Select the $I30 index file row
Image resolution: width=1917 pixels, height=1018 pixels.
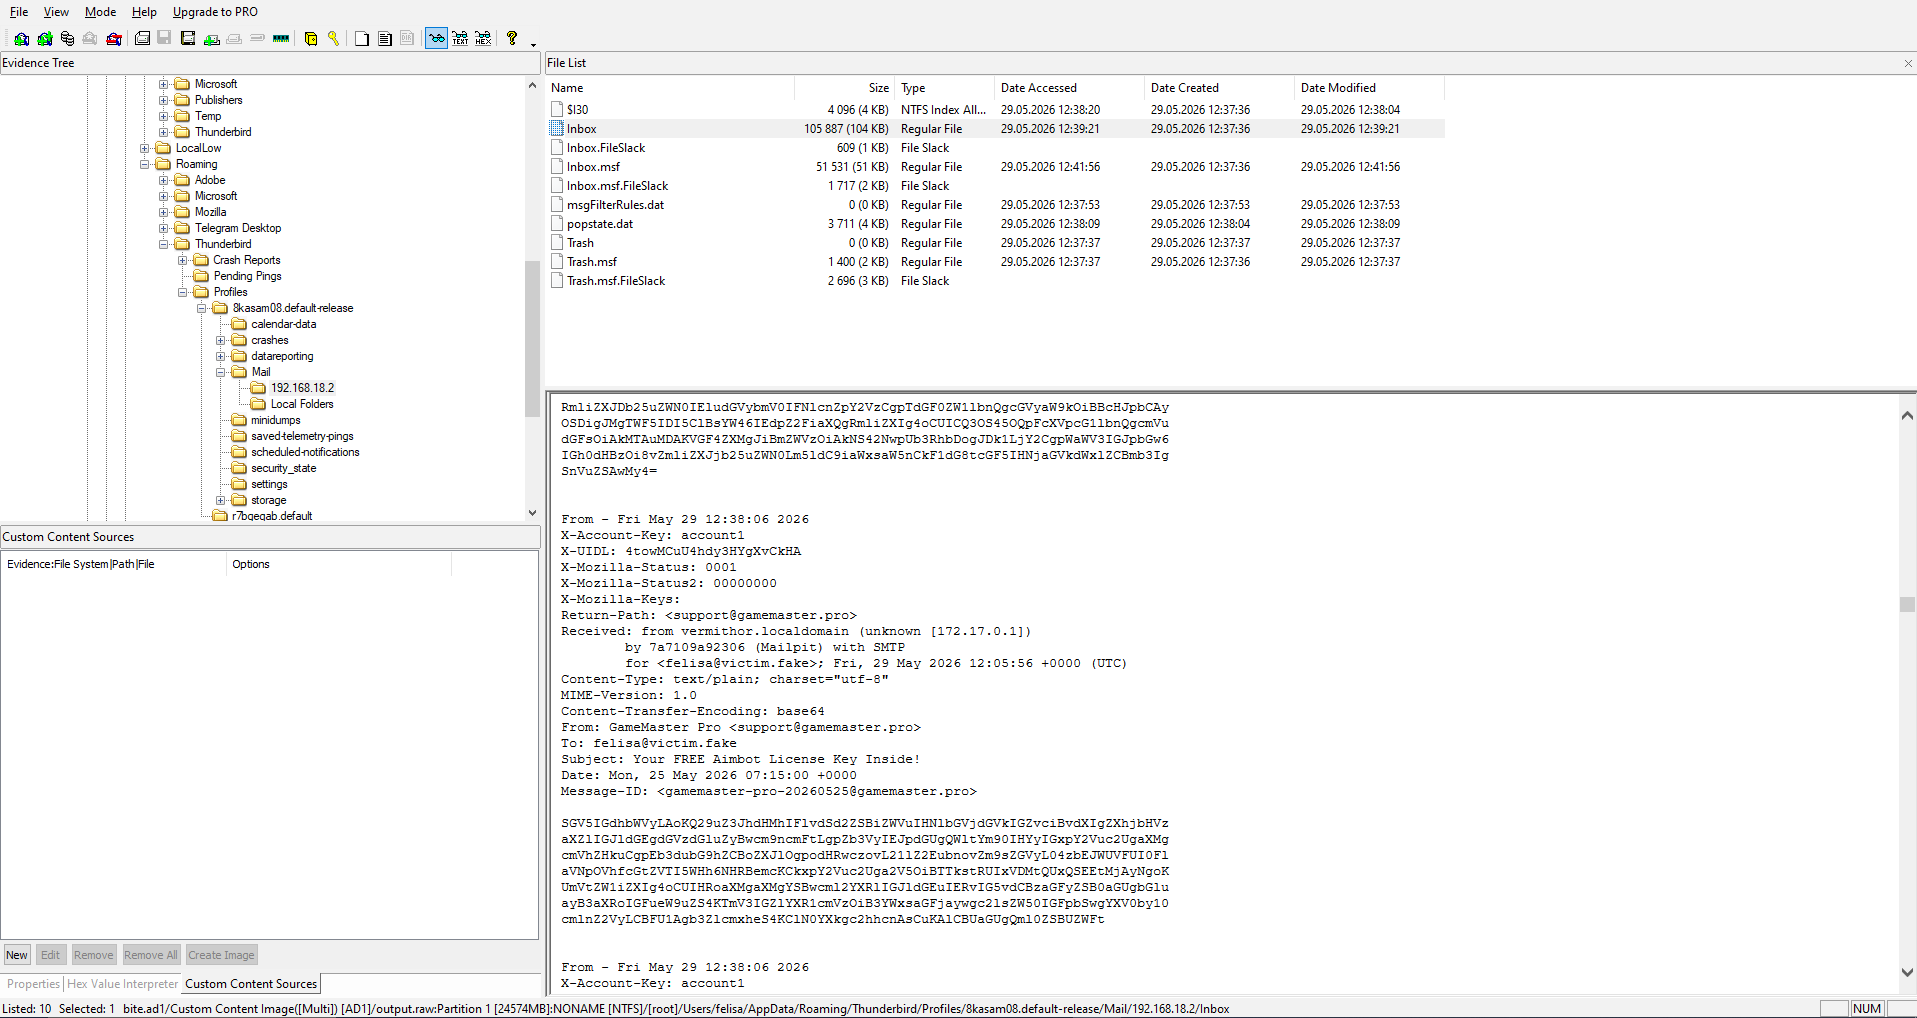pyautogui.click(x=995, y=110)
